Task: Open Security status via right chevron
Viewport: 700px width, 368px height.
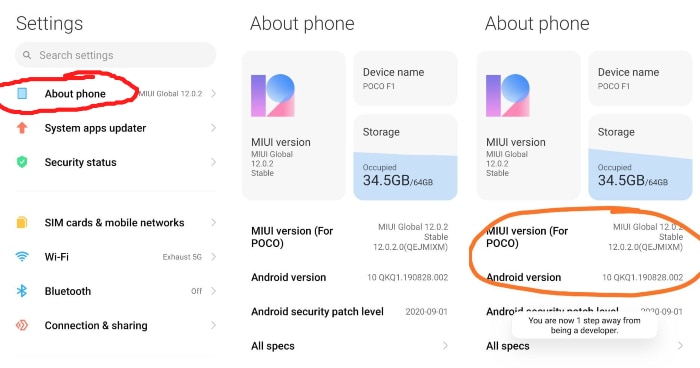Action: point(213,162)
